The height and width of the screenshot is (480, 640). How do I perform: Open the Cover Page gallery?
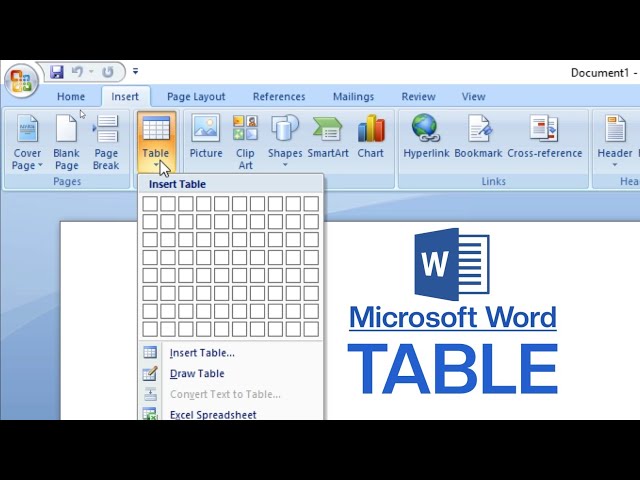point(27,142)
